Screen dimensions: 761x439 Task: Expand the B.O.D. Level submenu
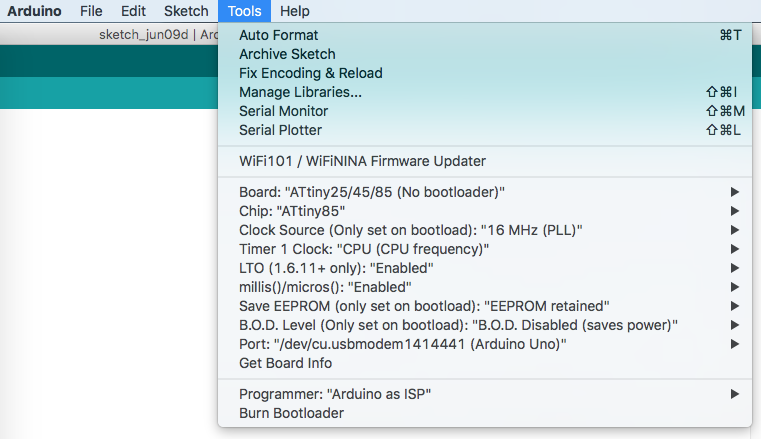(485, 325)
